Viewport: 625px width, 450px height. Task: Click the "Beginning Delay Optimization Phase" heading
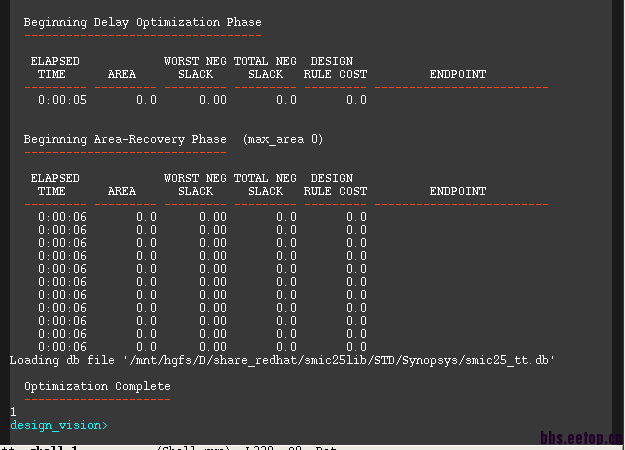click(x=143, y=21)
